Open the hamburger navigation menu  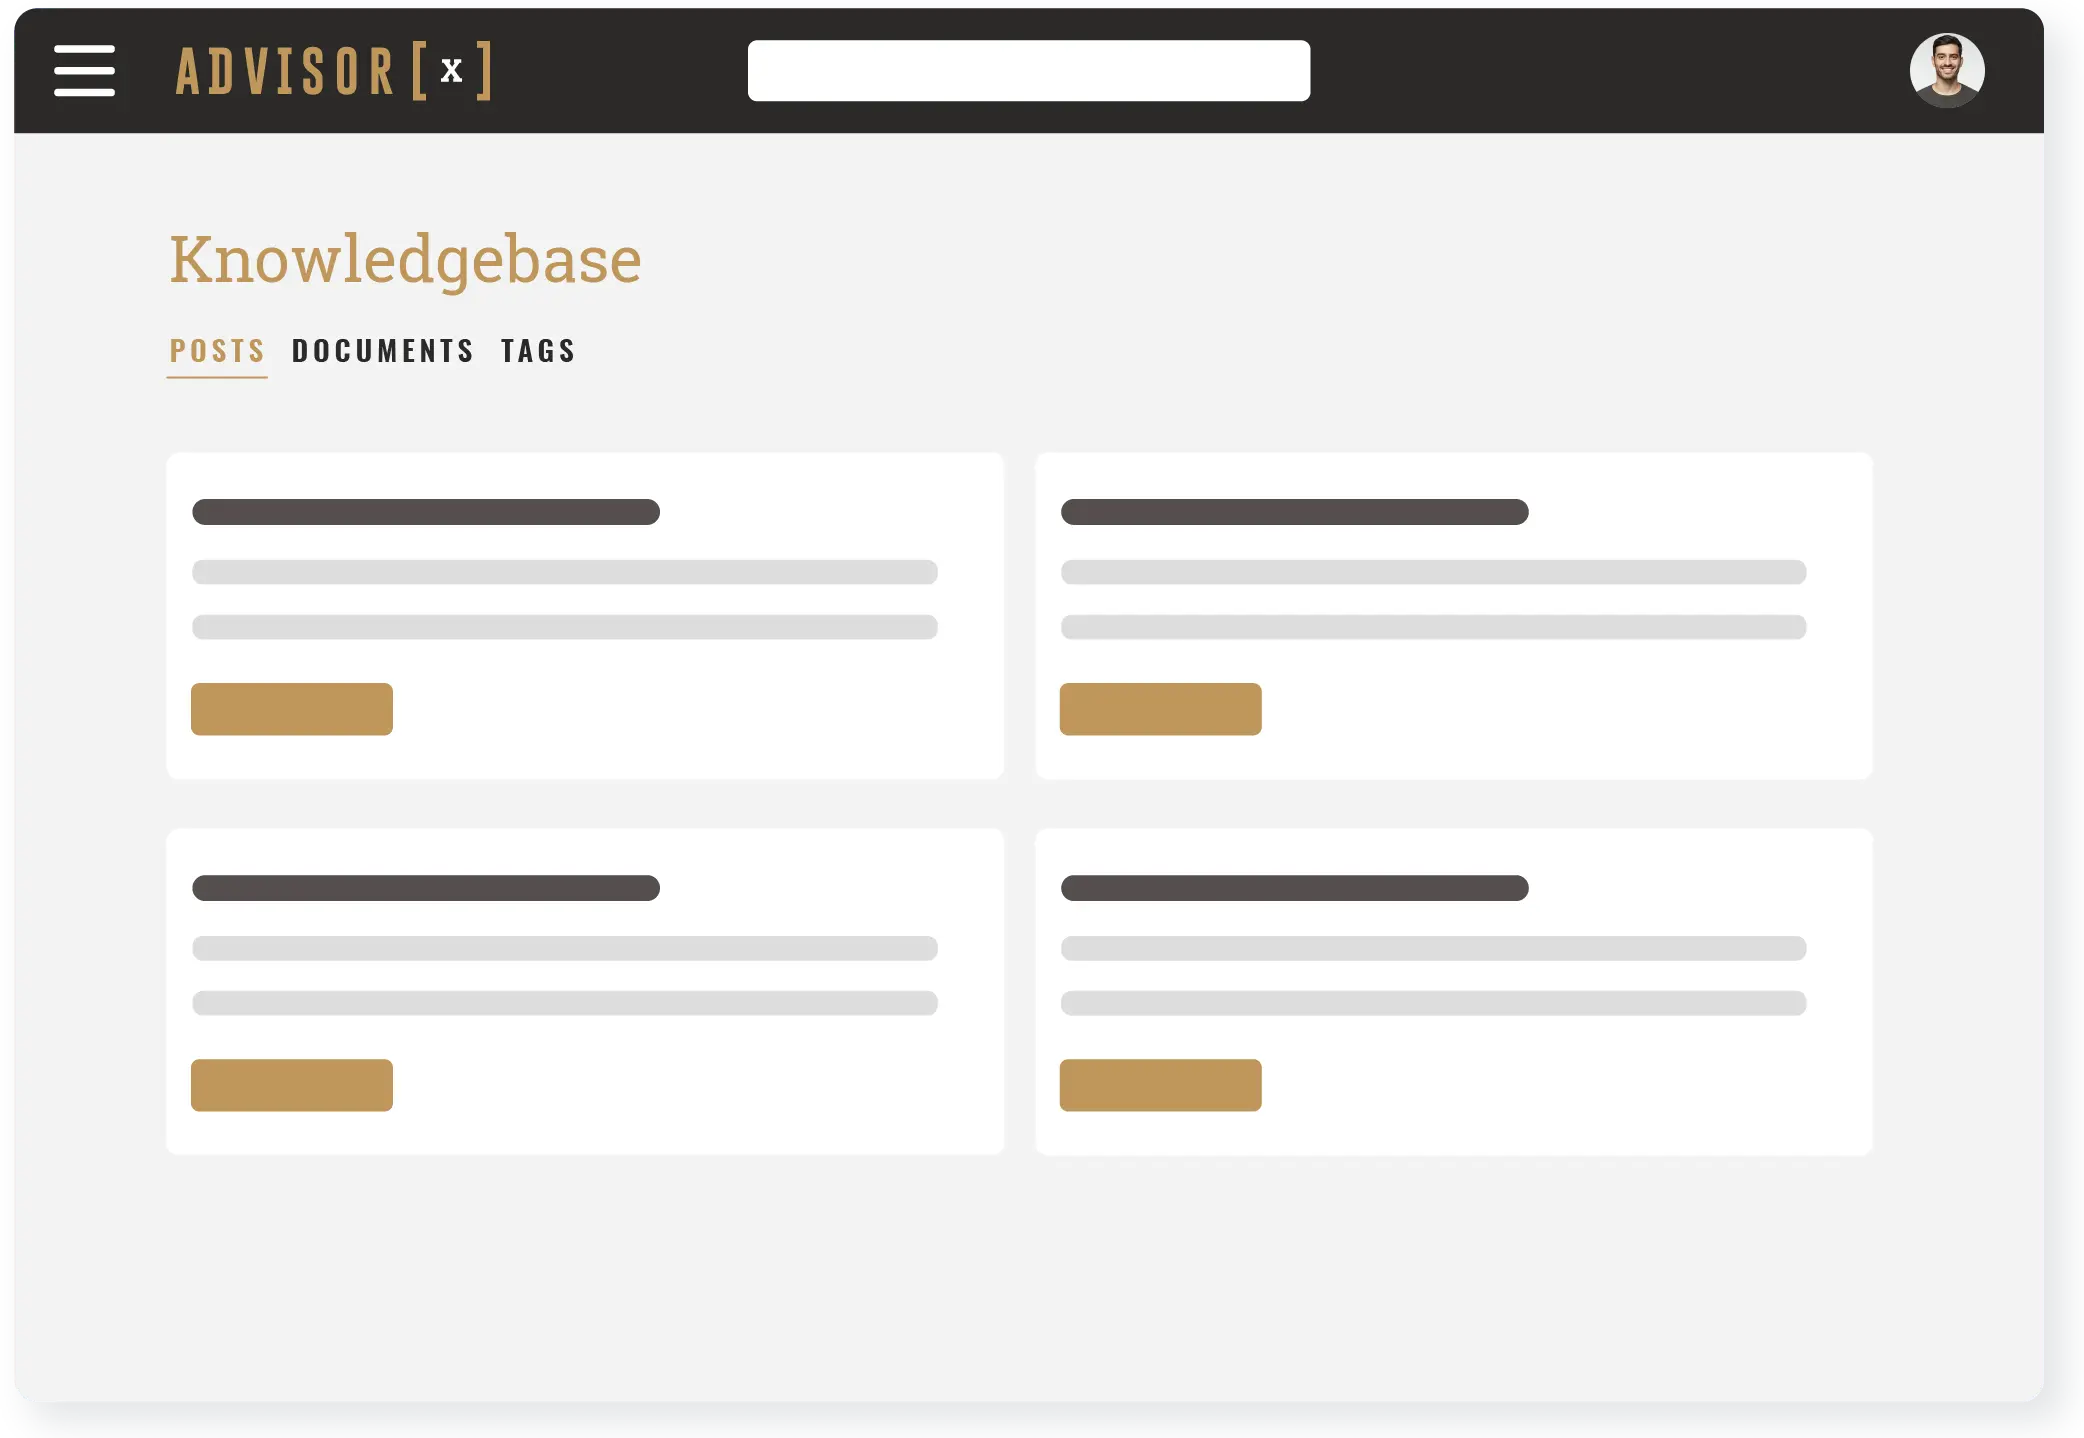tap(84, 71)
